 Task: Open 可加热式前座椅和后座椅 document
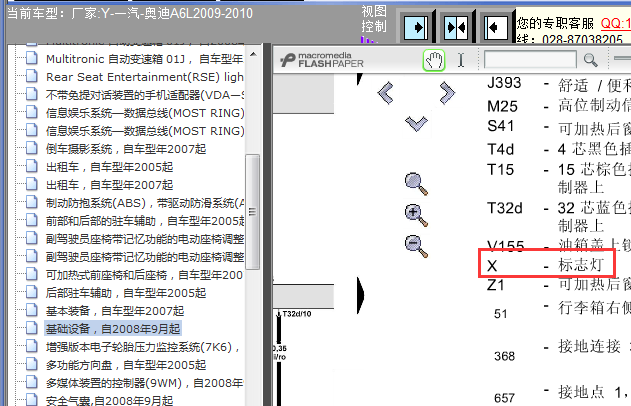coord(144,275)
